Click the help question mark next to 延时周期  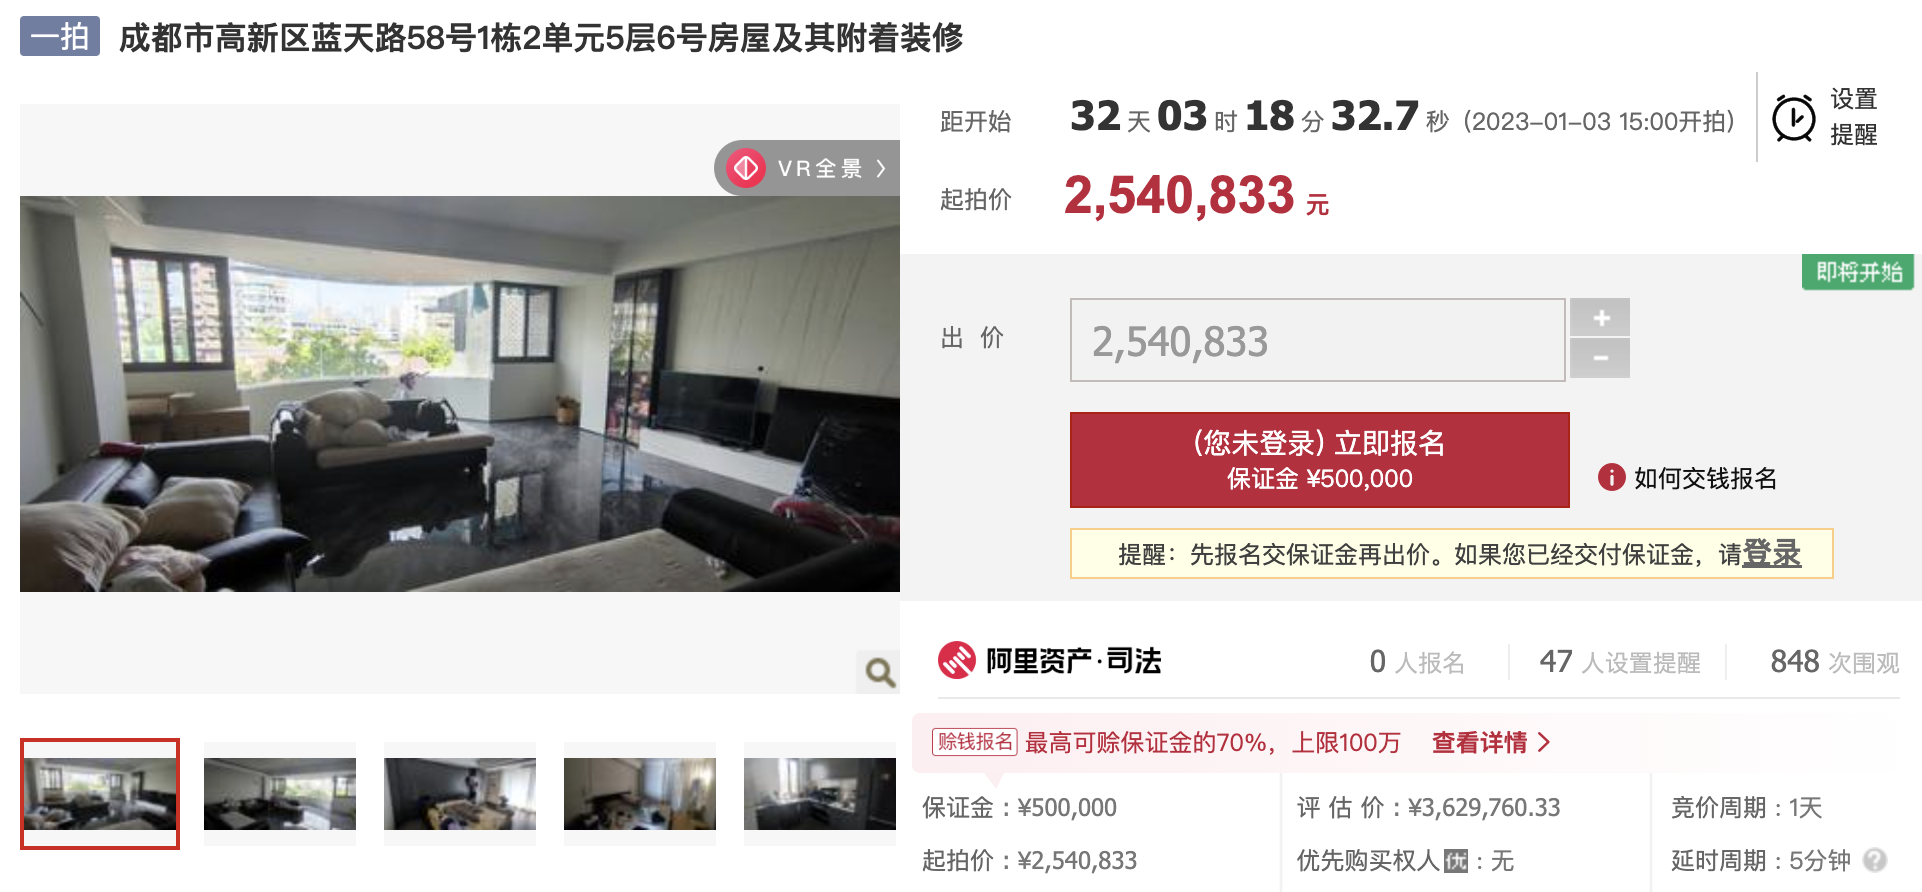coord(1875,860)
